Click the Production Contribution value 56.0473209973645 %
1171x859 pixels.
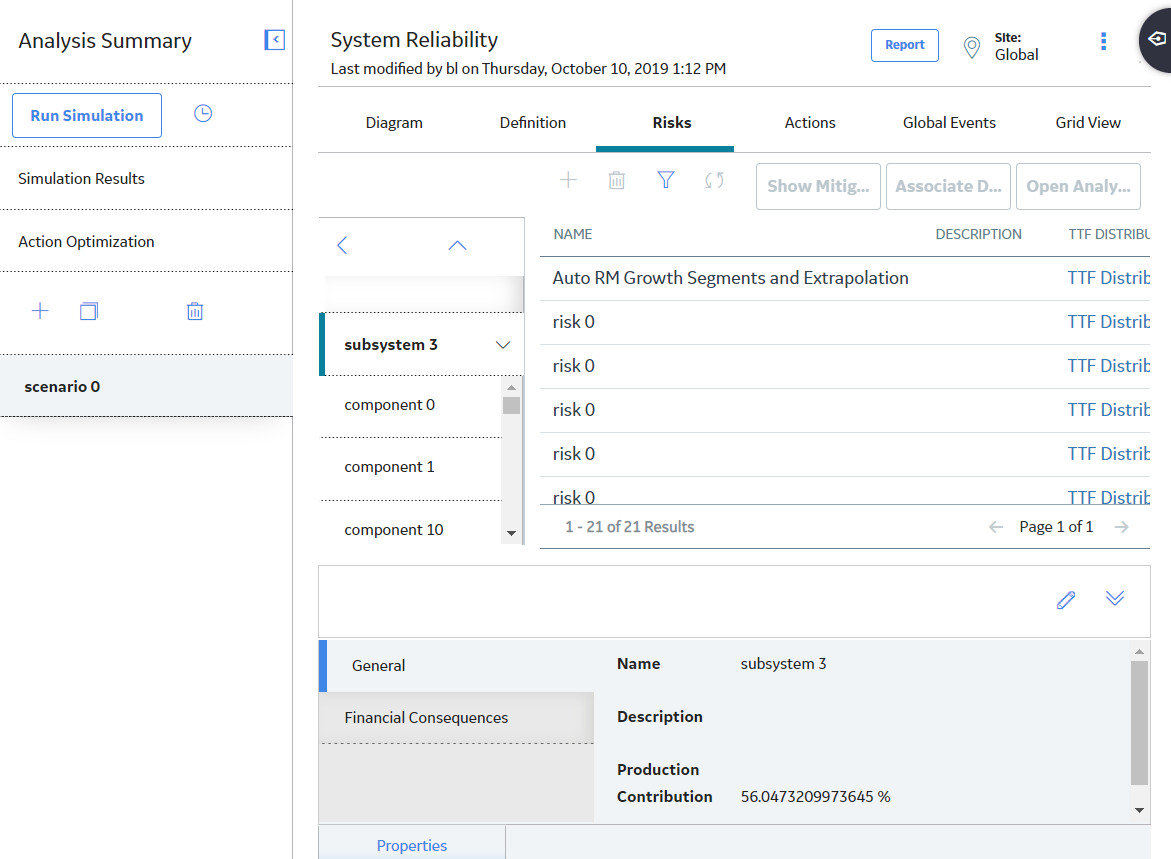(x=816, y=797)
